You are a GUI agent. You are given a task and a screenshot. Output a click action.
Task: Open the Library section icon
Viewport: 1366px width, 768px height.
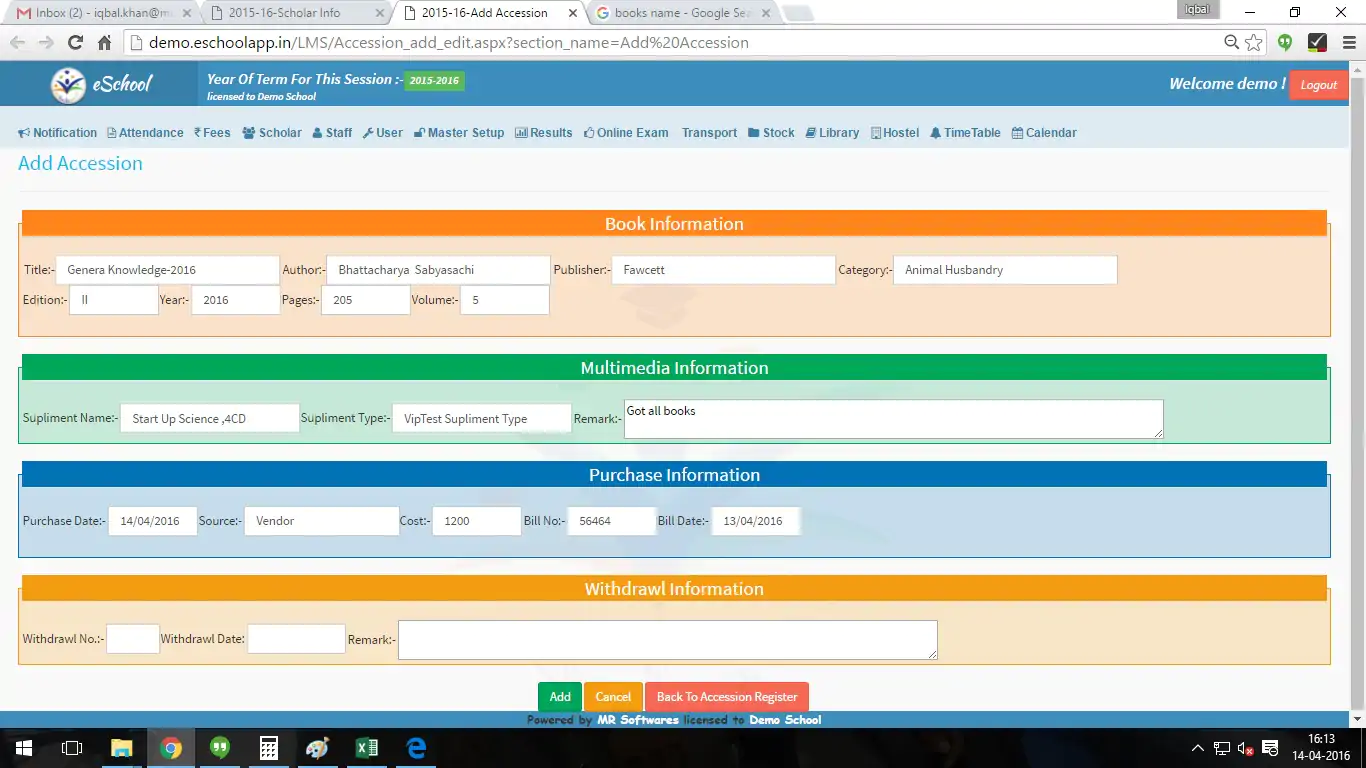(812, 132)
